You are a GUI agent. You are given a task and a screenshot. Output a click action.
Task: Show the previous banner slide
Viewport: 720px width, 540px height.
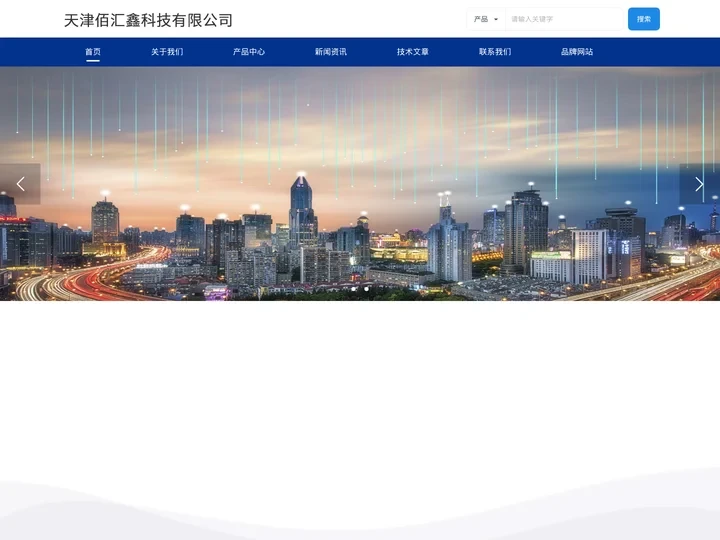(20, 184)
